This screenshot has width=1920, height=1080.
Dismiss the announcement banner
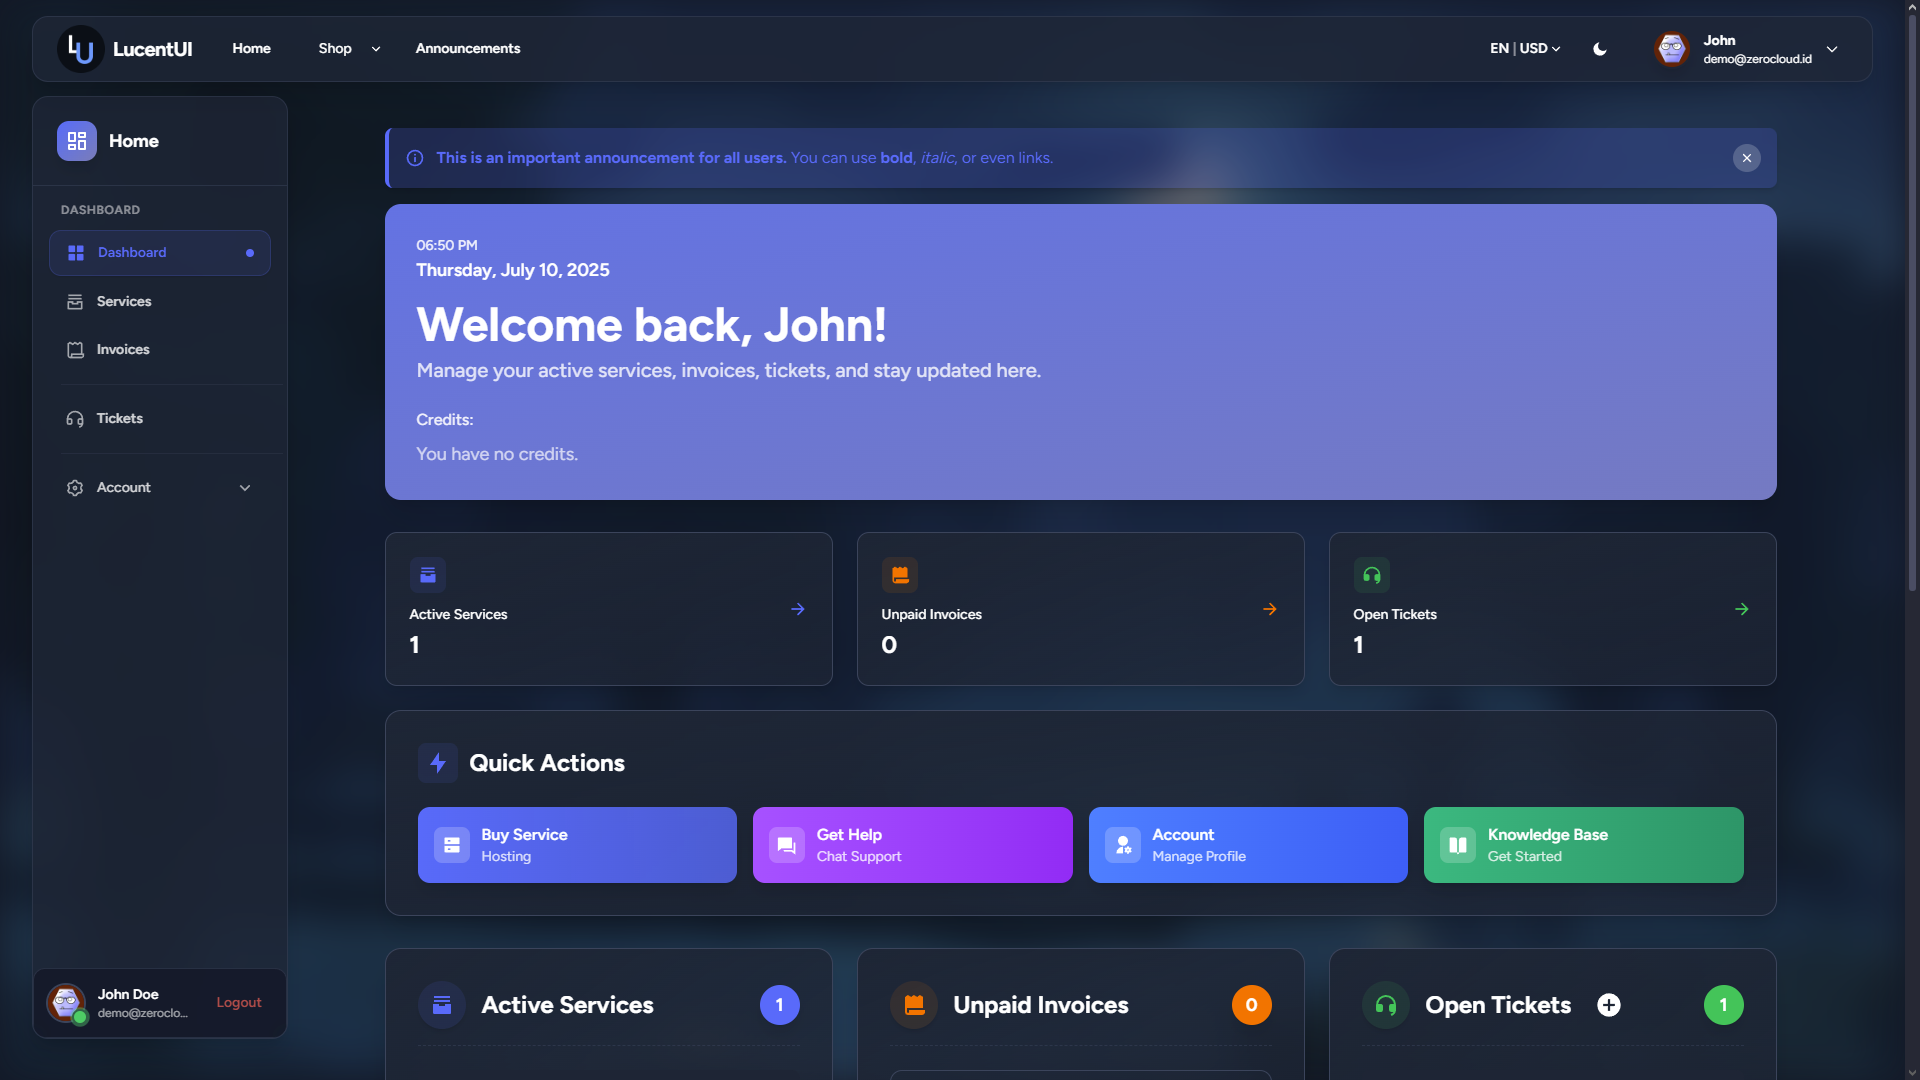click(1746, 158)
